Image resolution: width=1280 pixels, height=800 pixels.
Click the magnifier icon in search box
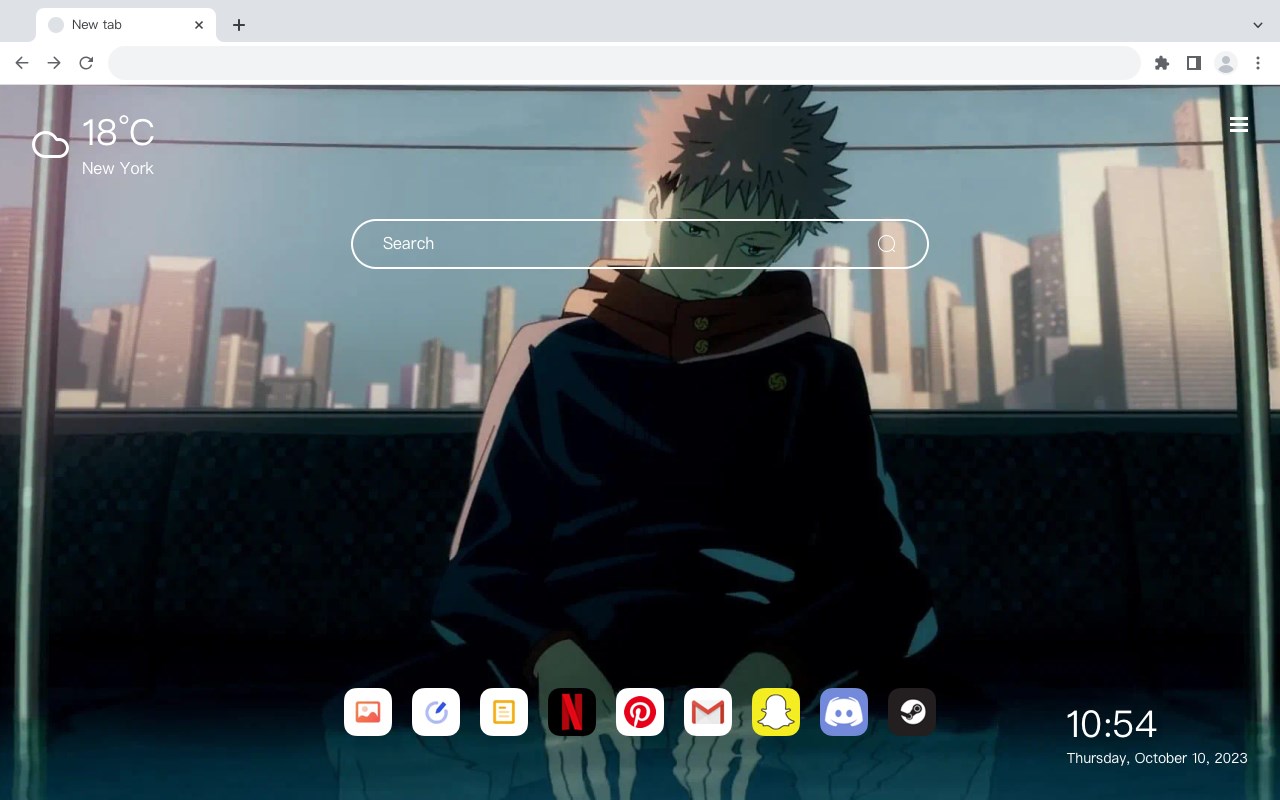point(887,244)
